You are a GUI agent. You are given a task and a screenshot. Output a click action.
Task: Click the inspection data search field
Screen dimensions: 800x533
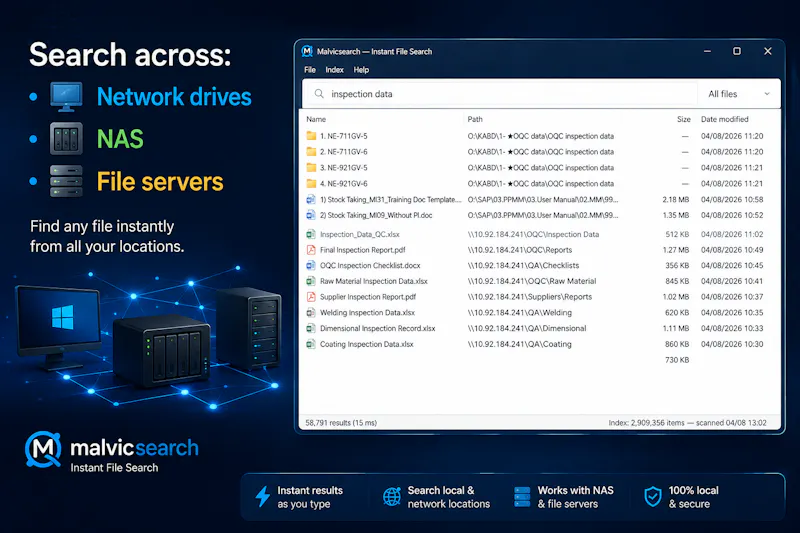click(500, 94)
